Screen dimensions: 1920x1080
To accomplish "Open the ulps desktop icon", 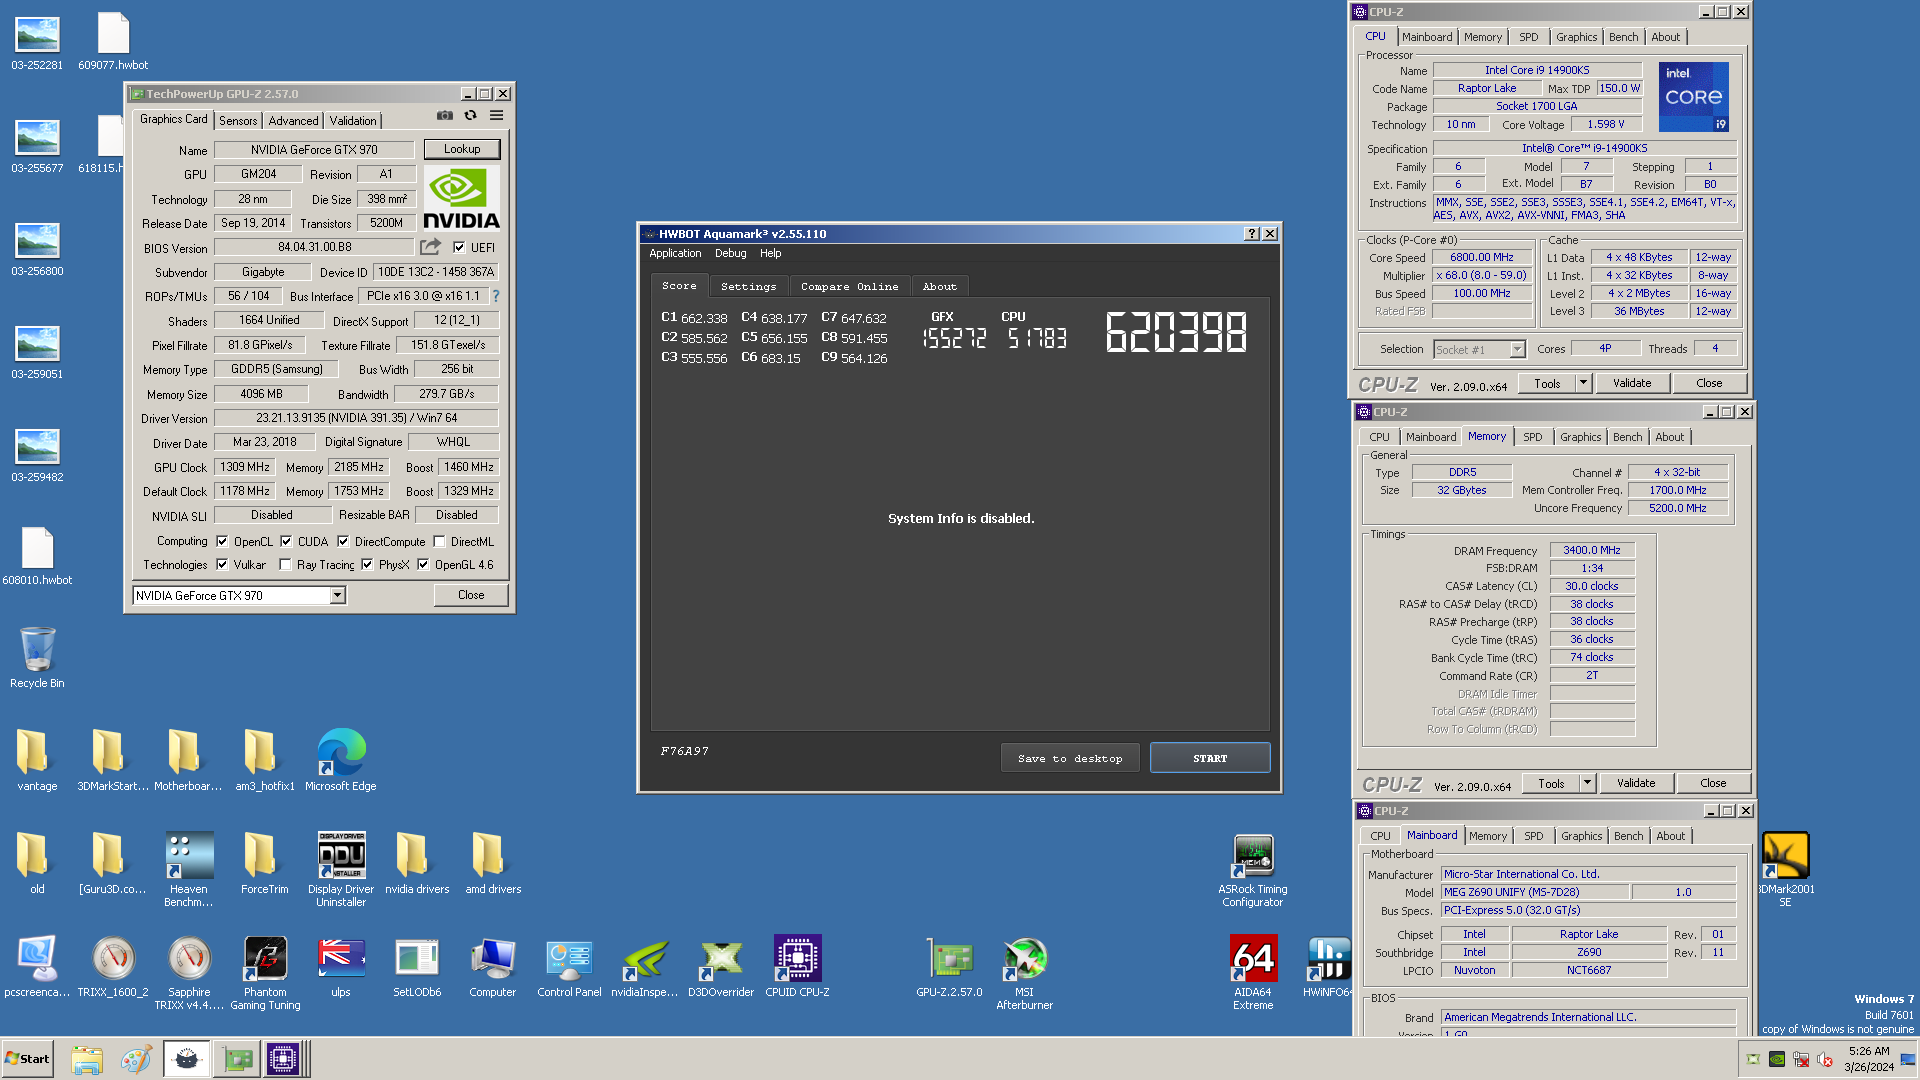I will pyautogui.click(x=341, y=966).
